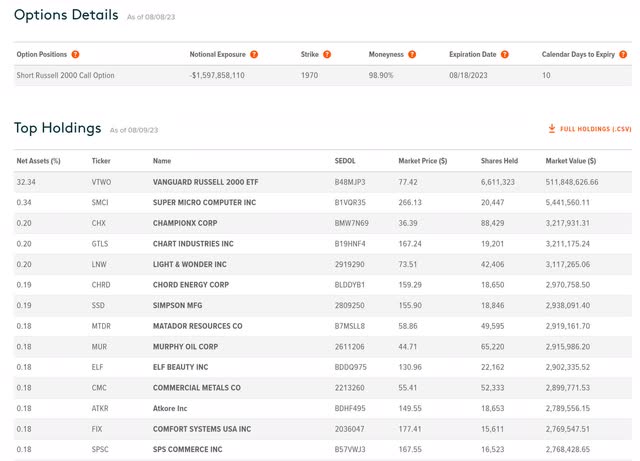Click the CHRD ticker cell
This screenshot has height=461, width=640.
(x=101, y=285)
